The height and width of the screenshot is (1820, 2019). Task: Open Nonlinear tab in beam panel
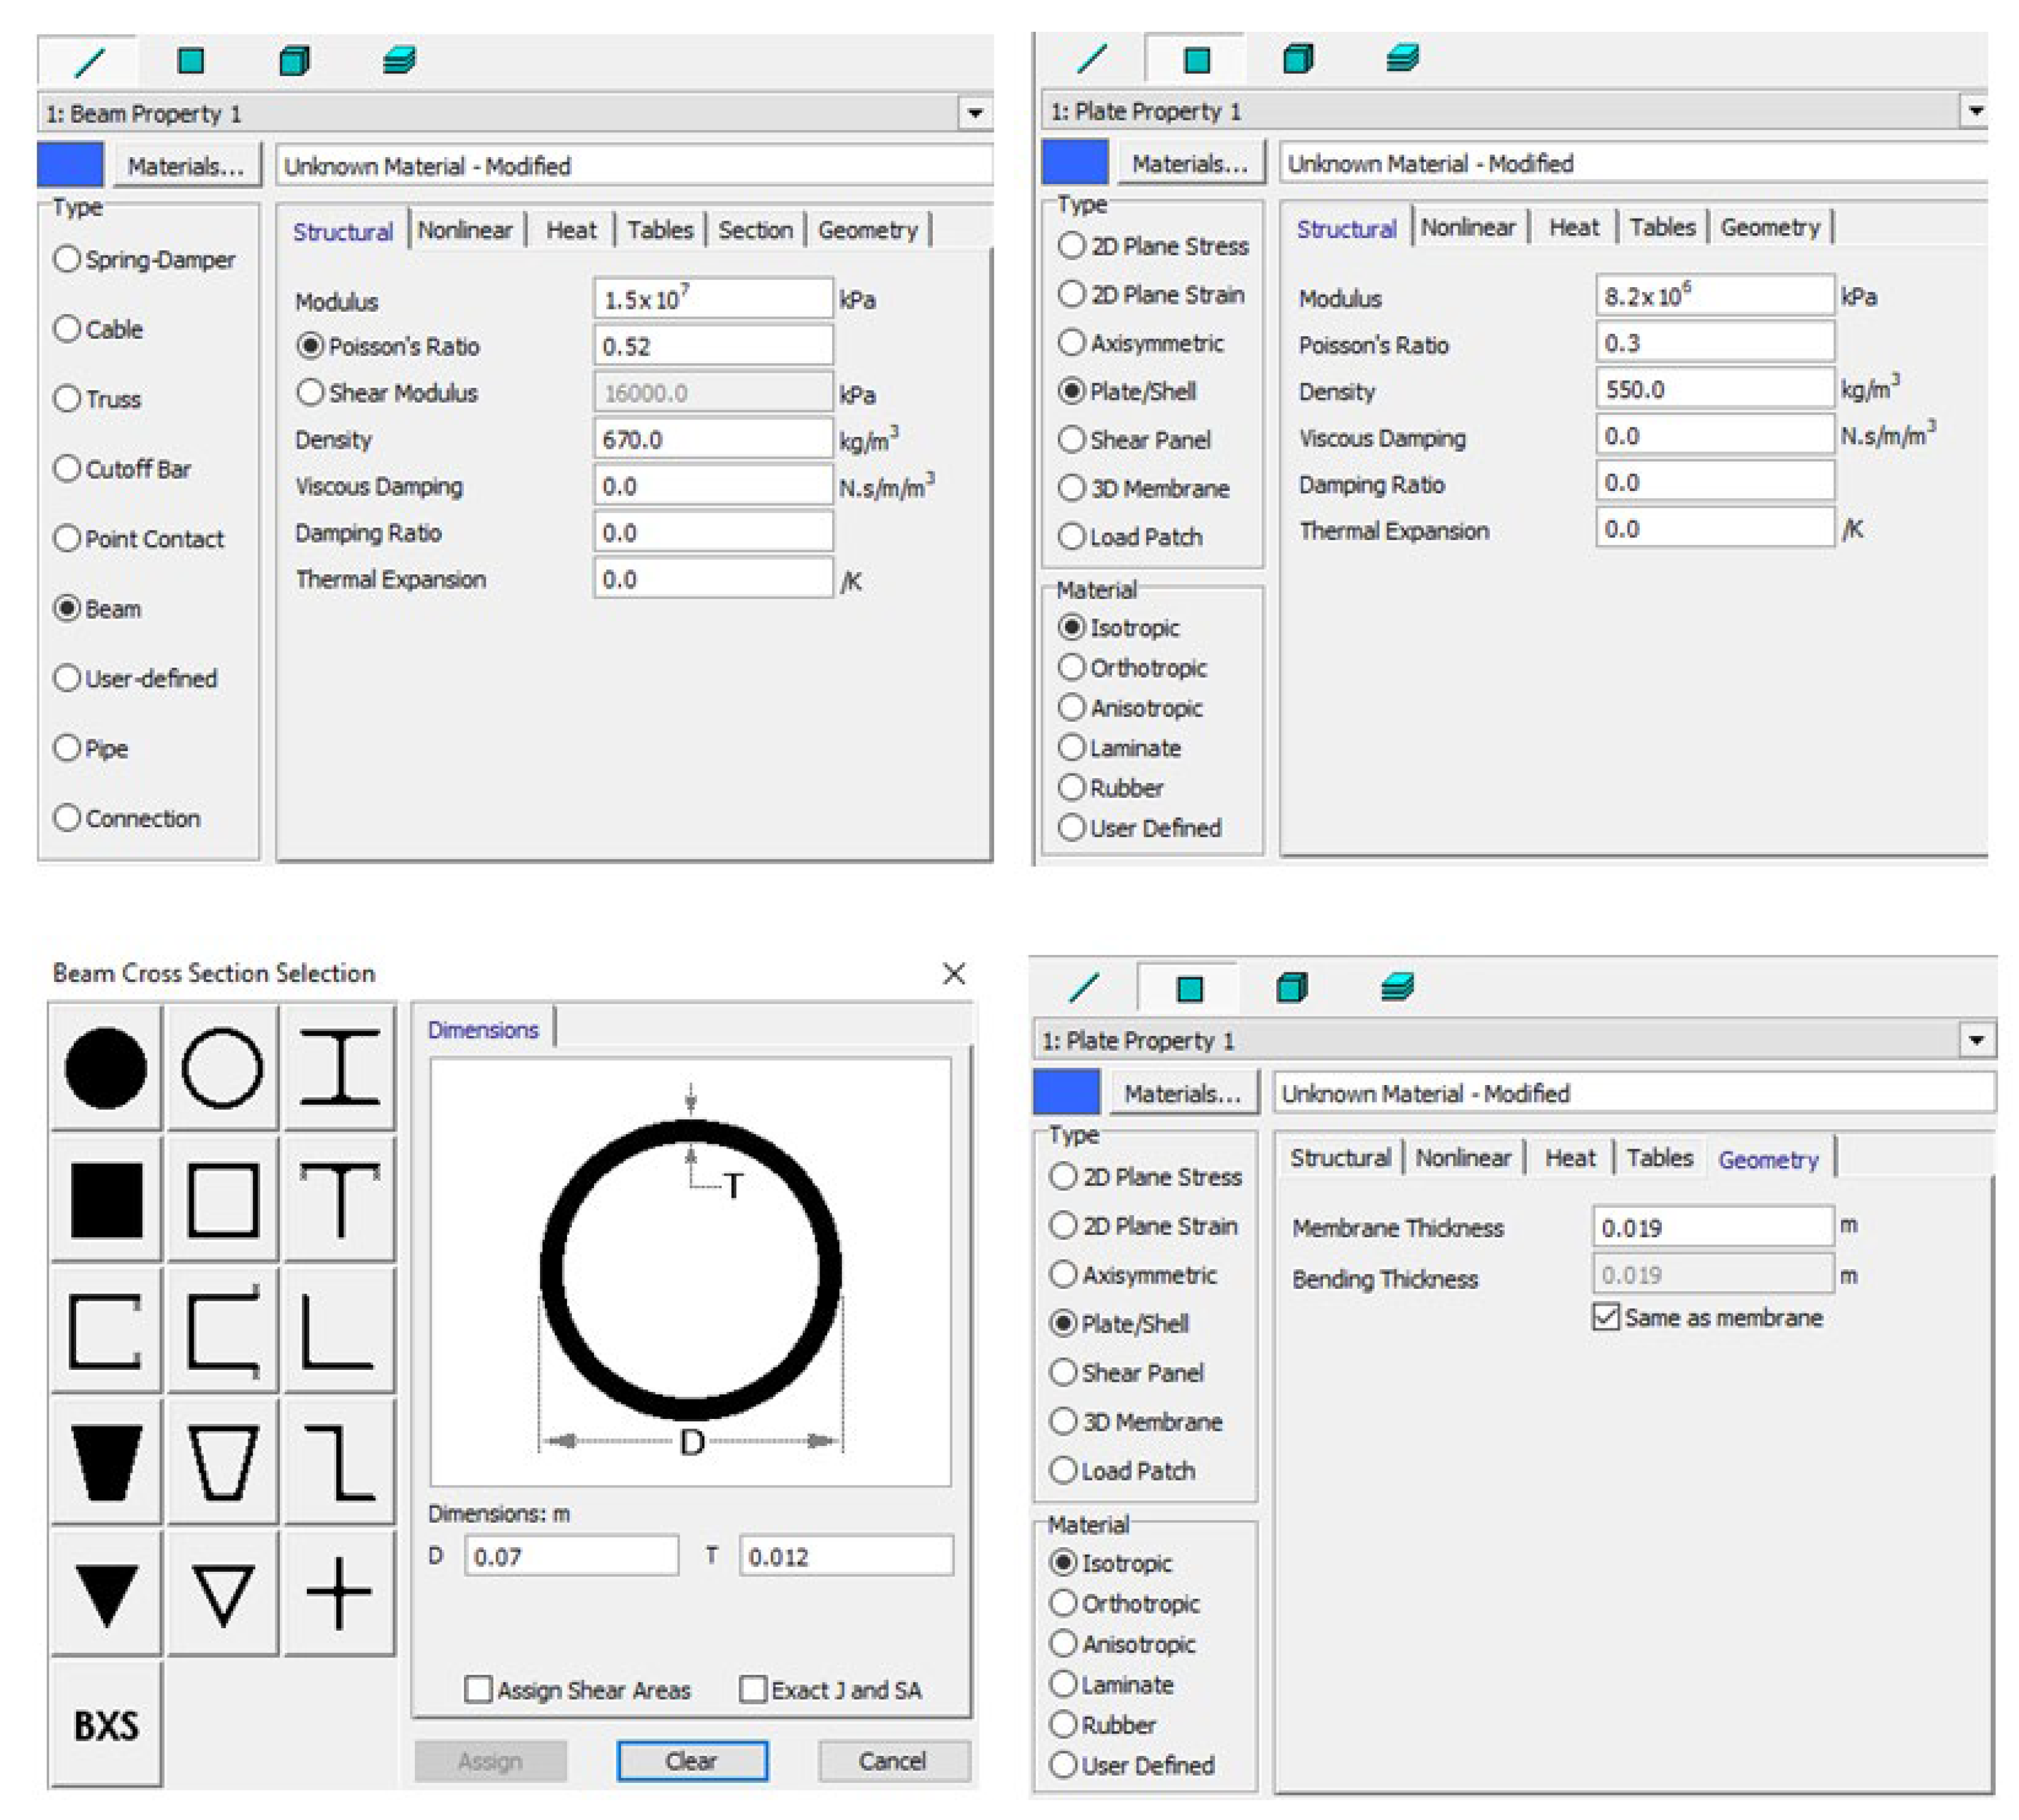tap(465, 230)
